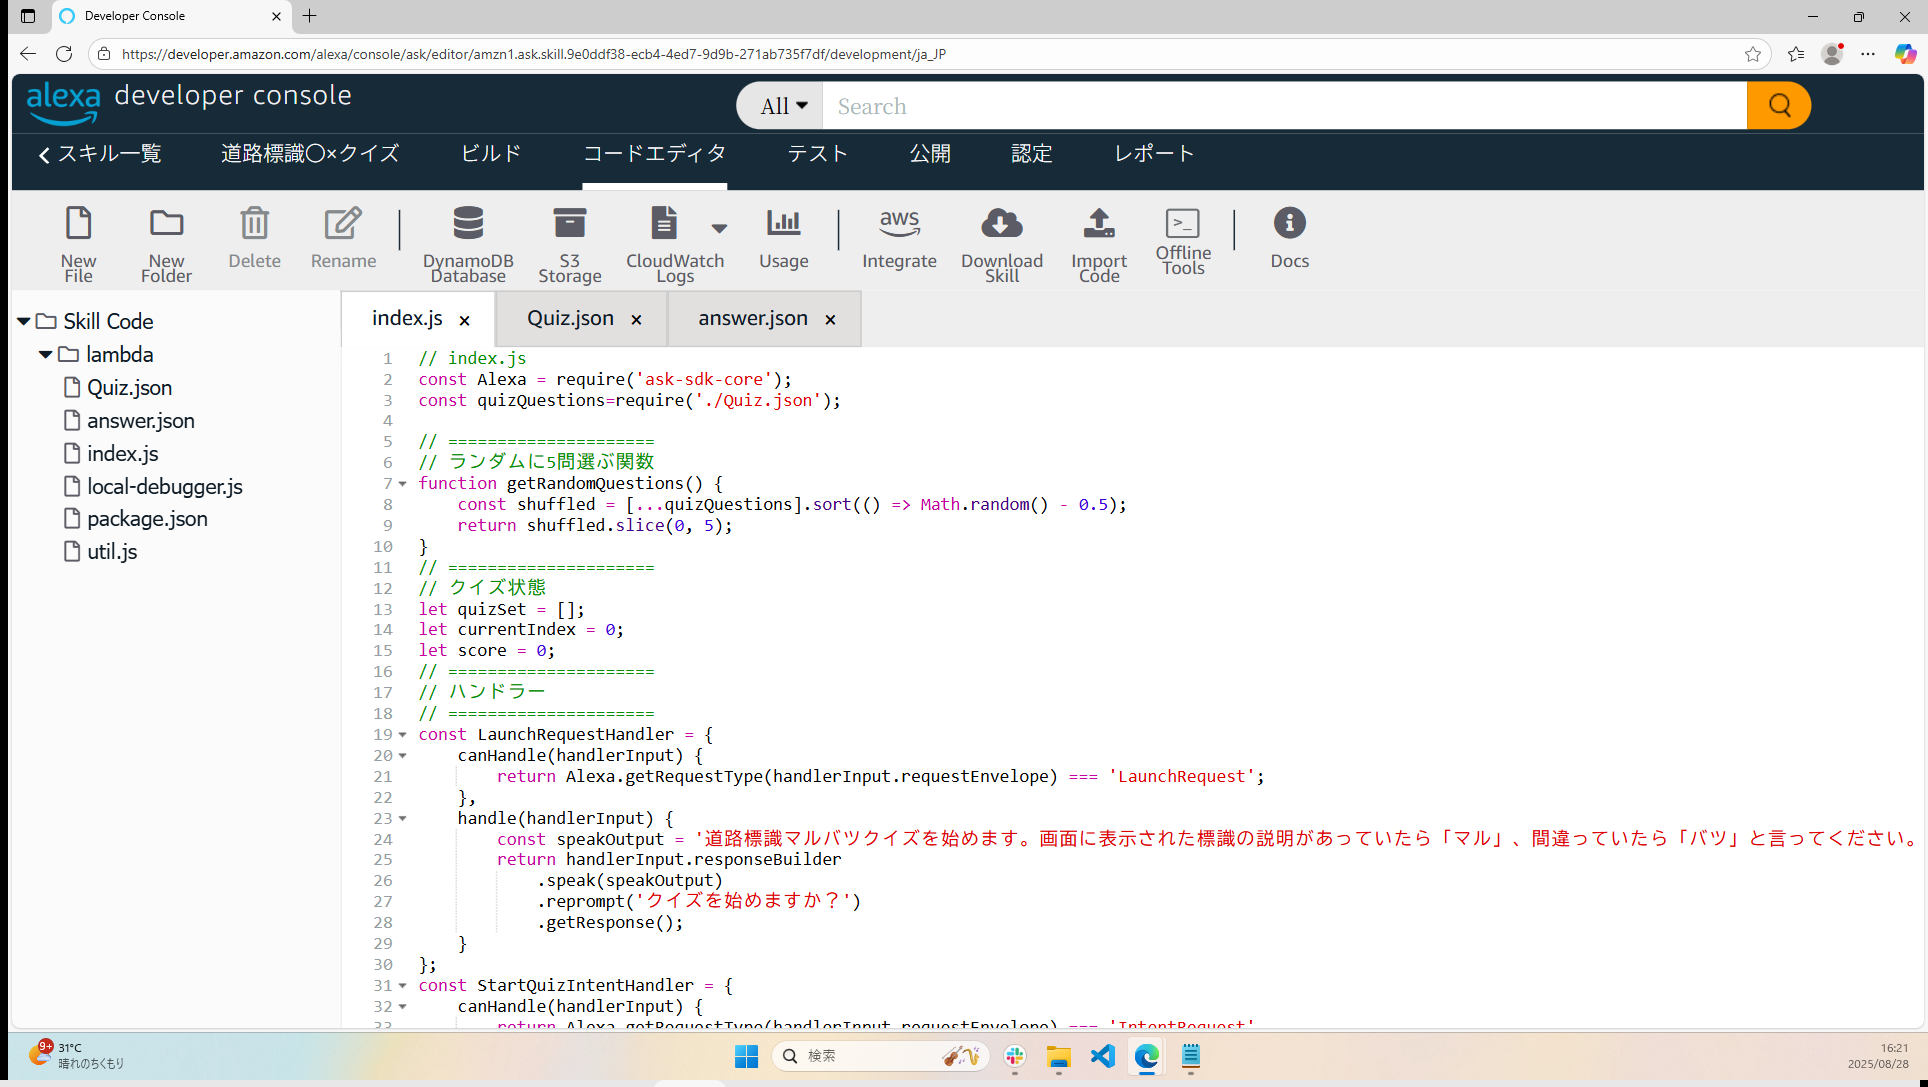Click the New File toolbar icon
1928x1087 pixels.
78,224
